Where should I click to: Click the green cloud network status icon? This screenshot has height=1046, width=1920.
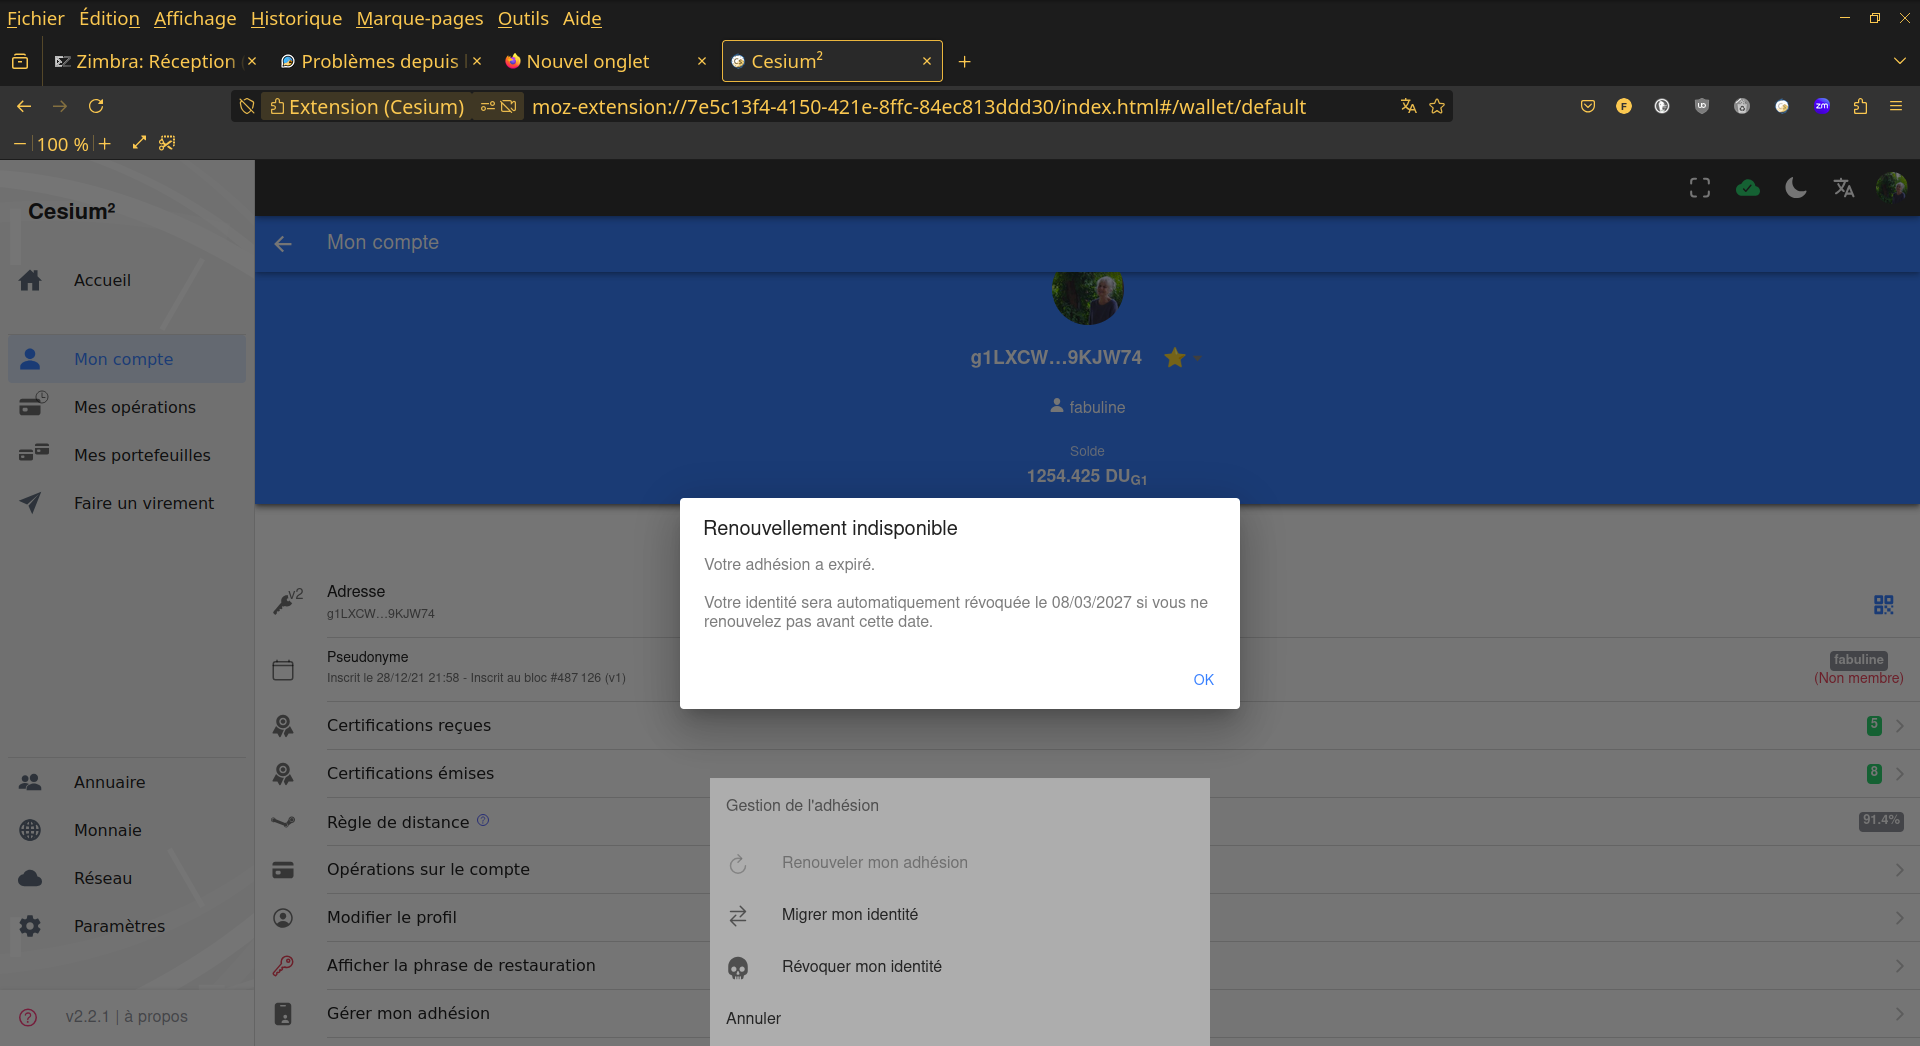pyautogui.click(x=1748, y=188)
